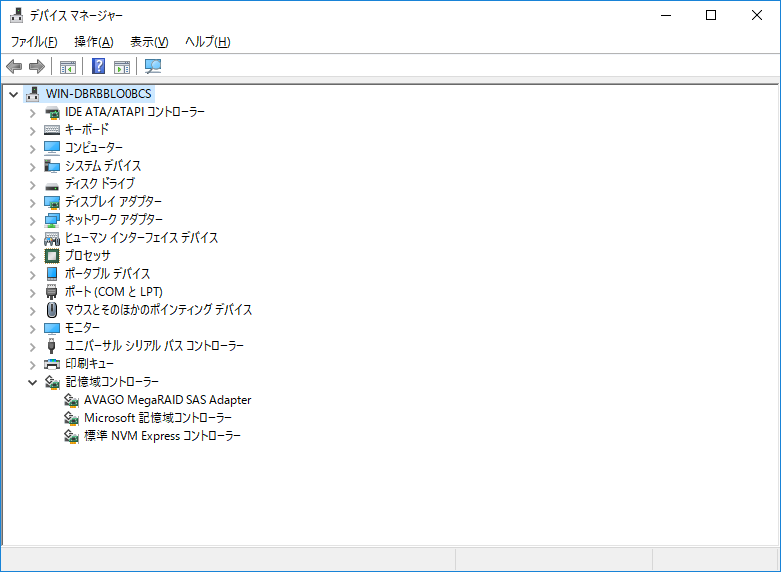Click the keyboard category icon
Image resolution: width=781 pixels, height=572 pixels.
tap(52, 130)
